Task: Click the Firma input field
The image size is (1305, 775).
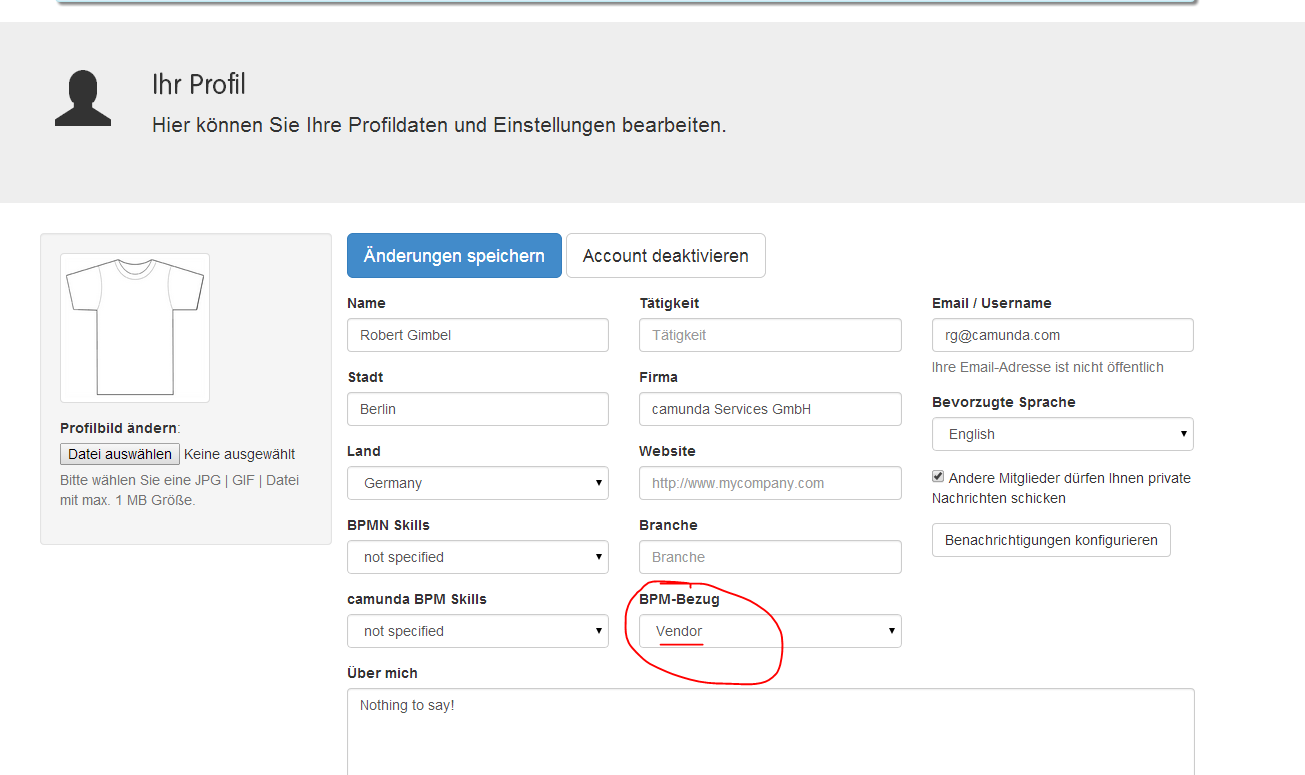Action: (x=770, y=409)
